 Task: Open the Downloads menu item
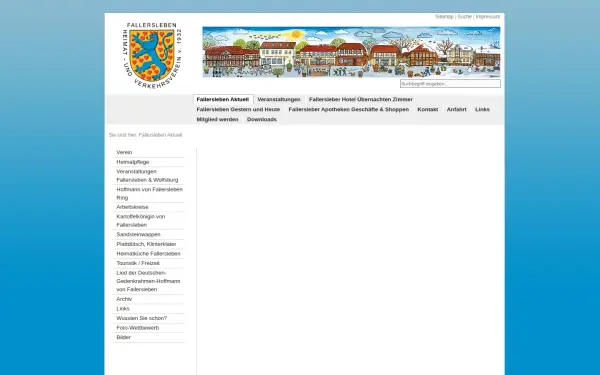(x=262, y=119)
